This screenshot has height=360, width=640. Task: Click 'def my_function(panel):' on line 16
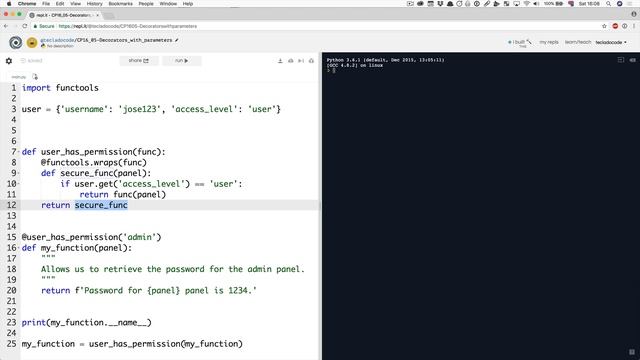77,248
